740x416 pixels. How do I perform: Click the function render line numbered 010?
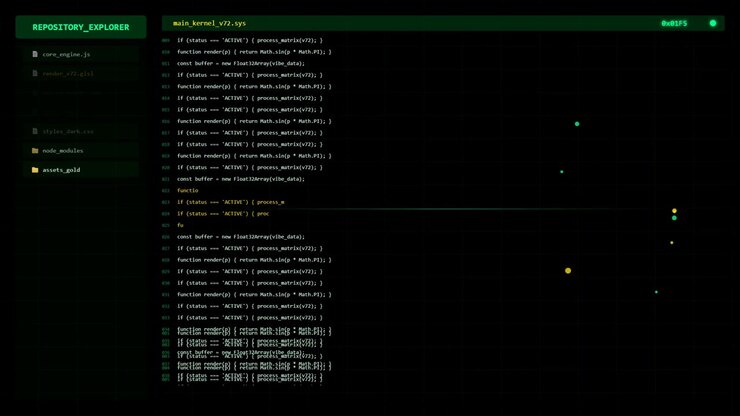[254, 52]
